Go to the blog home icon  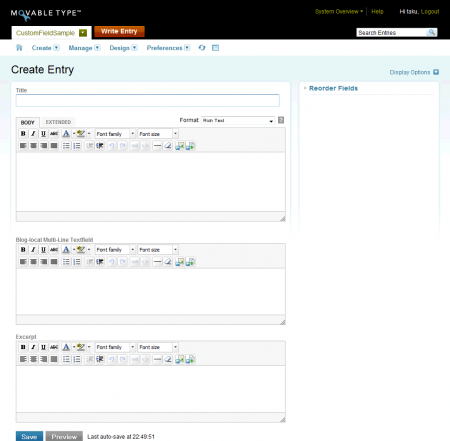(19, 48)
